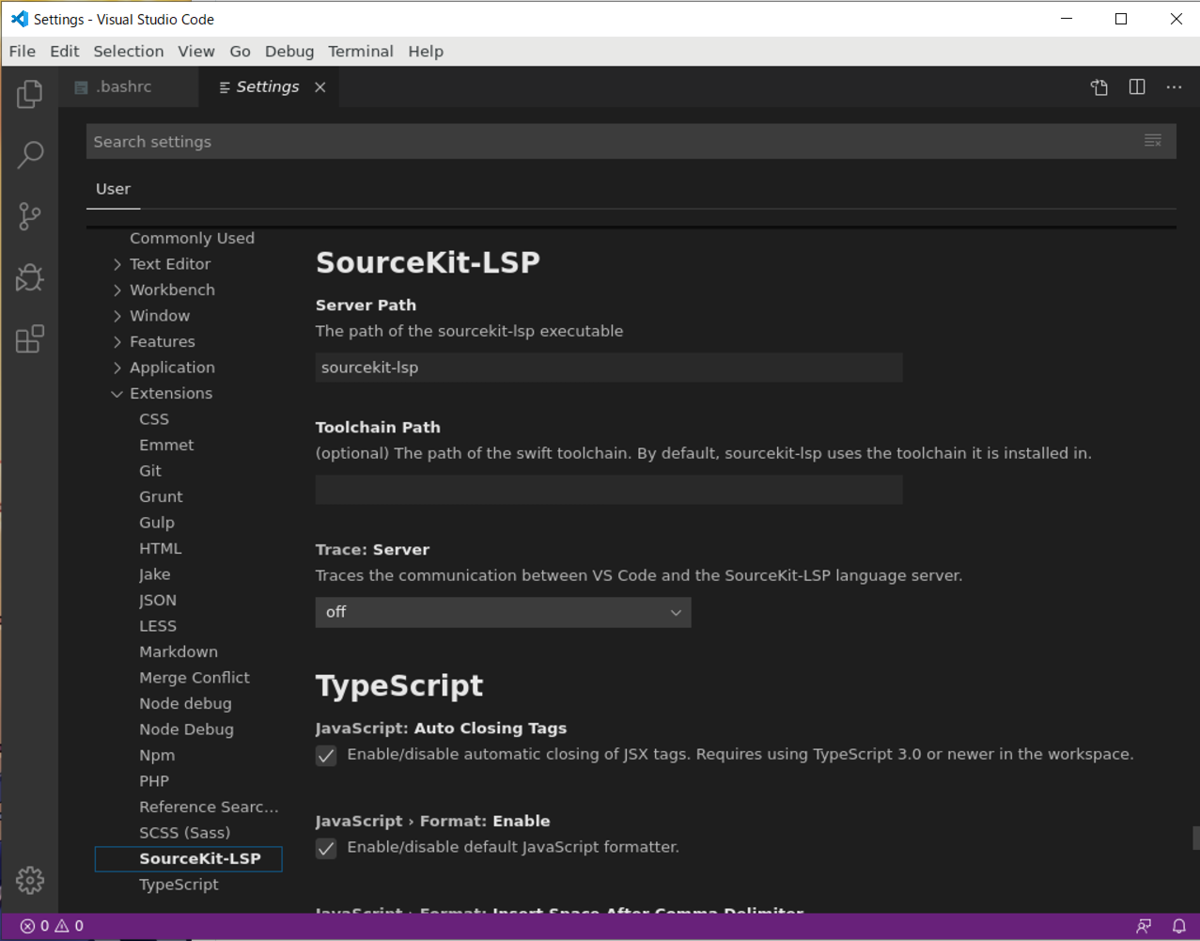Click the feedback smiley icon in status bar
The image size is (1200, 941).
point(1144,926)
